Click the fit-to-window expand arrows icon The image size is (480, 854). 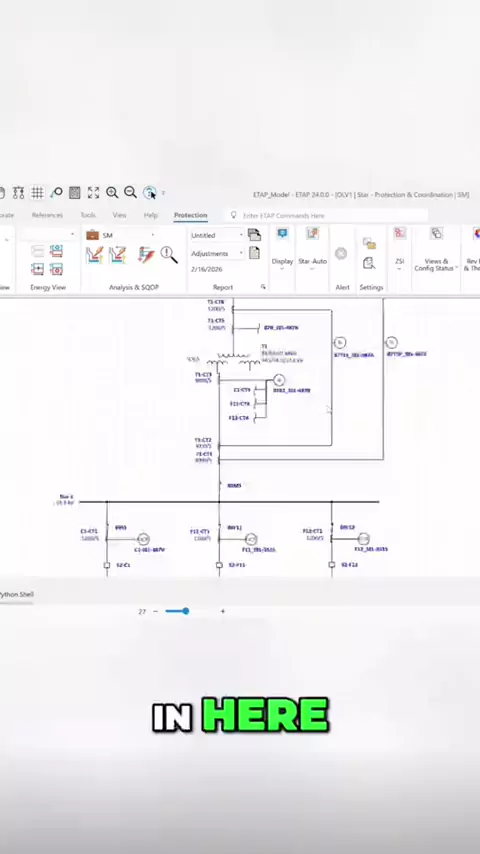(x=93, y=192)
